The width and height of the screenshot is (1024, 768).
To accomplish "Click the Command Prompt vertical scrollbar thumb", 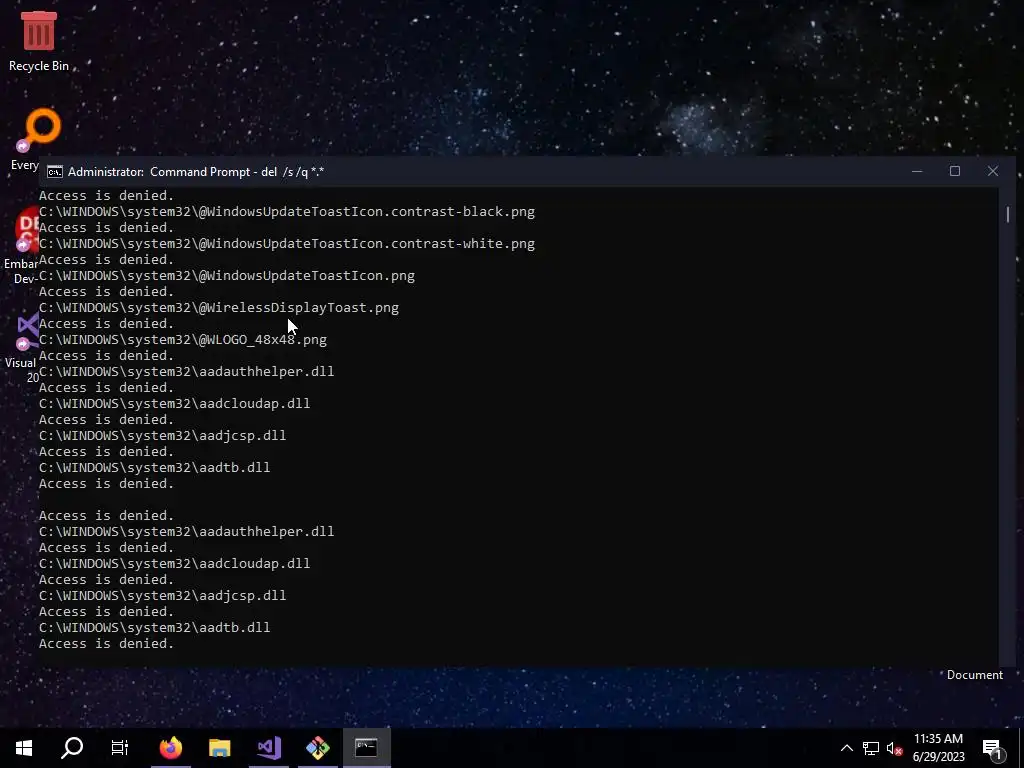I will [x=1008, y=214].
